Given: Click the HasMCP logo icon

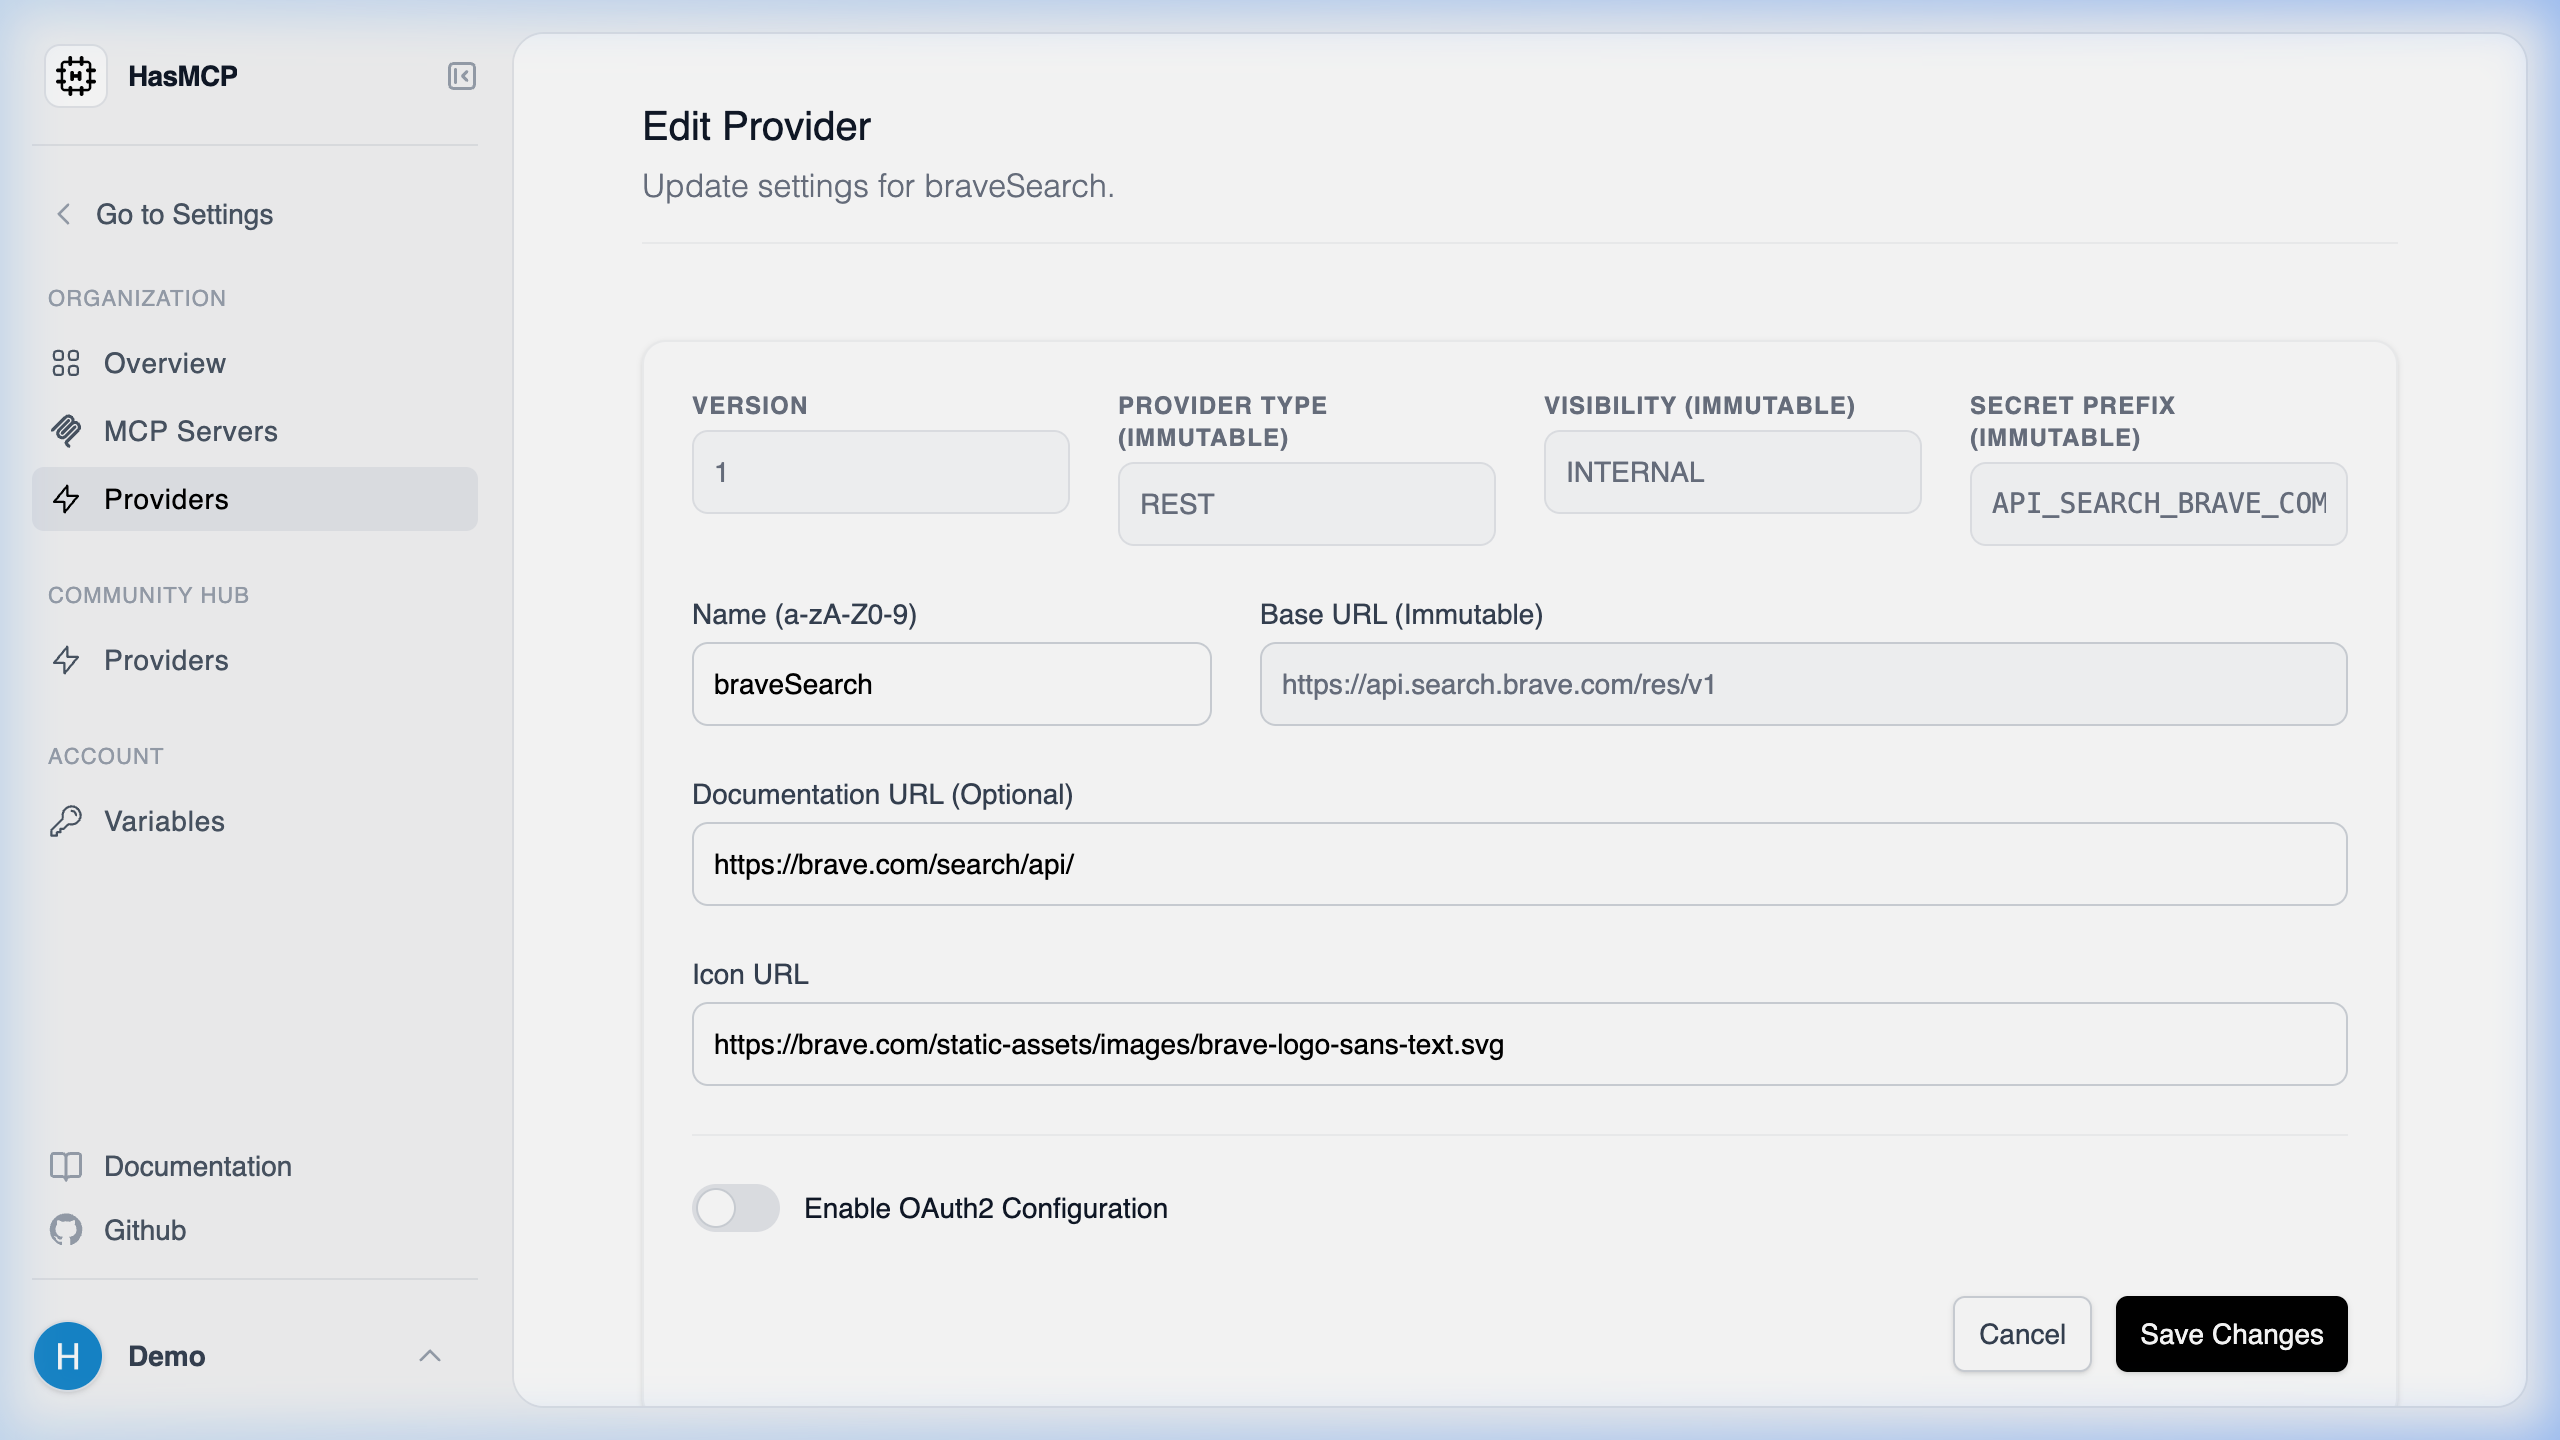Looking at the screenshot, I should [76, 75].
